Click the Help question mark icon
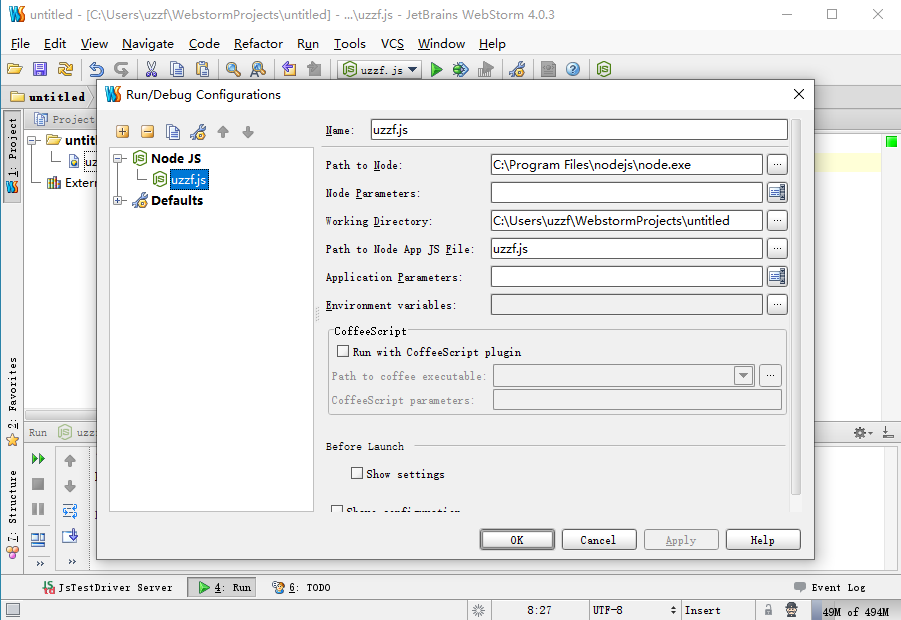 pos(573,70)
